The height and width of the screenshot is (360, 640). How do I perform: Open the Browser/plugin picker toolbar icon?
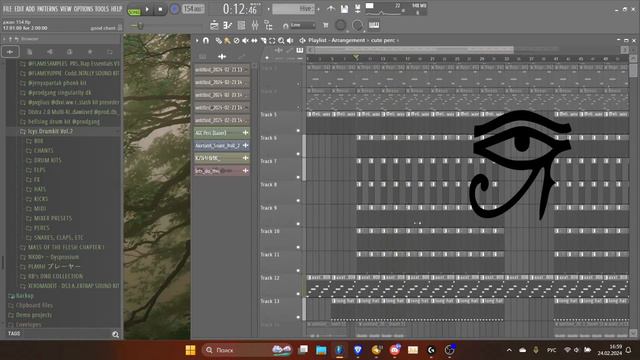point(269,25)
